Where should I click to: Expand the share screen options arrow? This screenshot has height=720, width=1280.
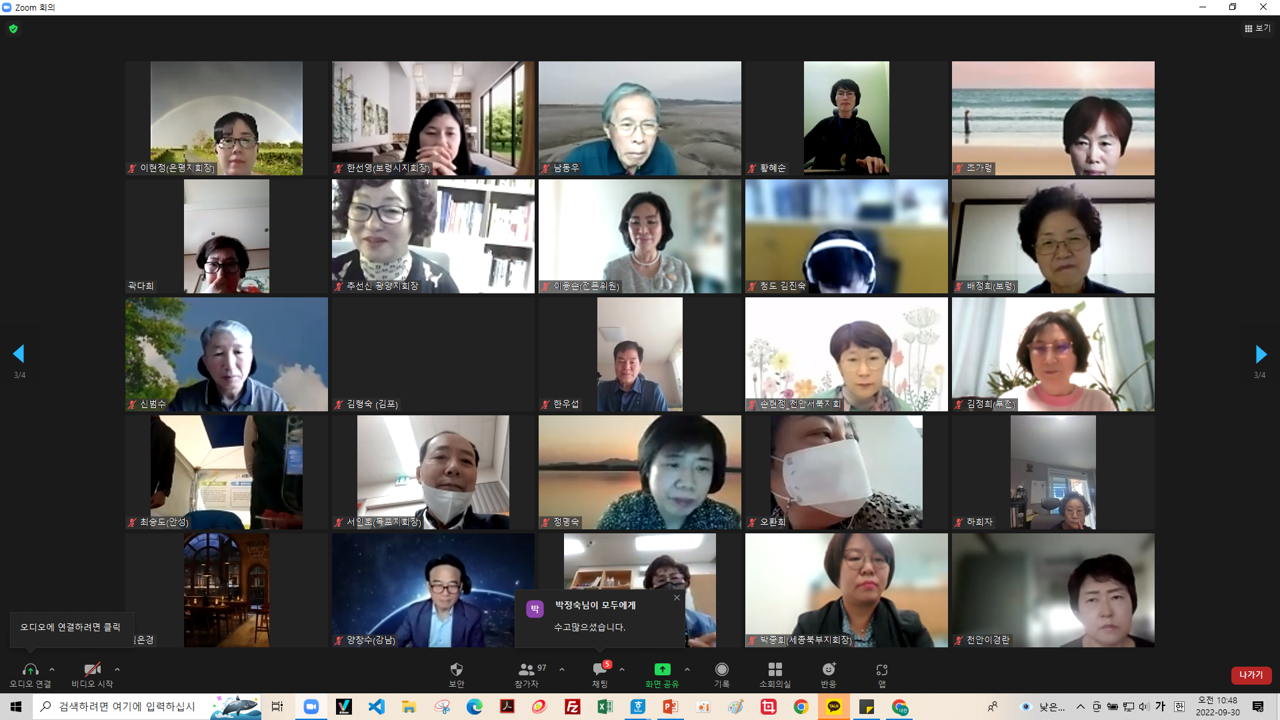(x=687, y=669)
